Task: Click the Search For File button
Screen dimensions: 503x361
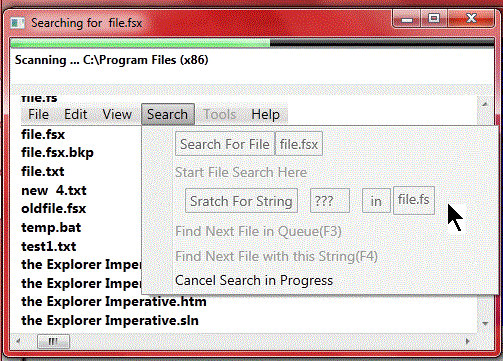Action: [225, 144]
